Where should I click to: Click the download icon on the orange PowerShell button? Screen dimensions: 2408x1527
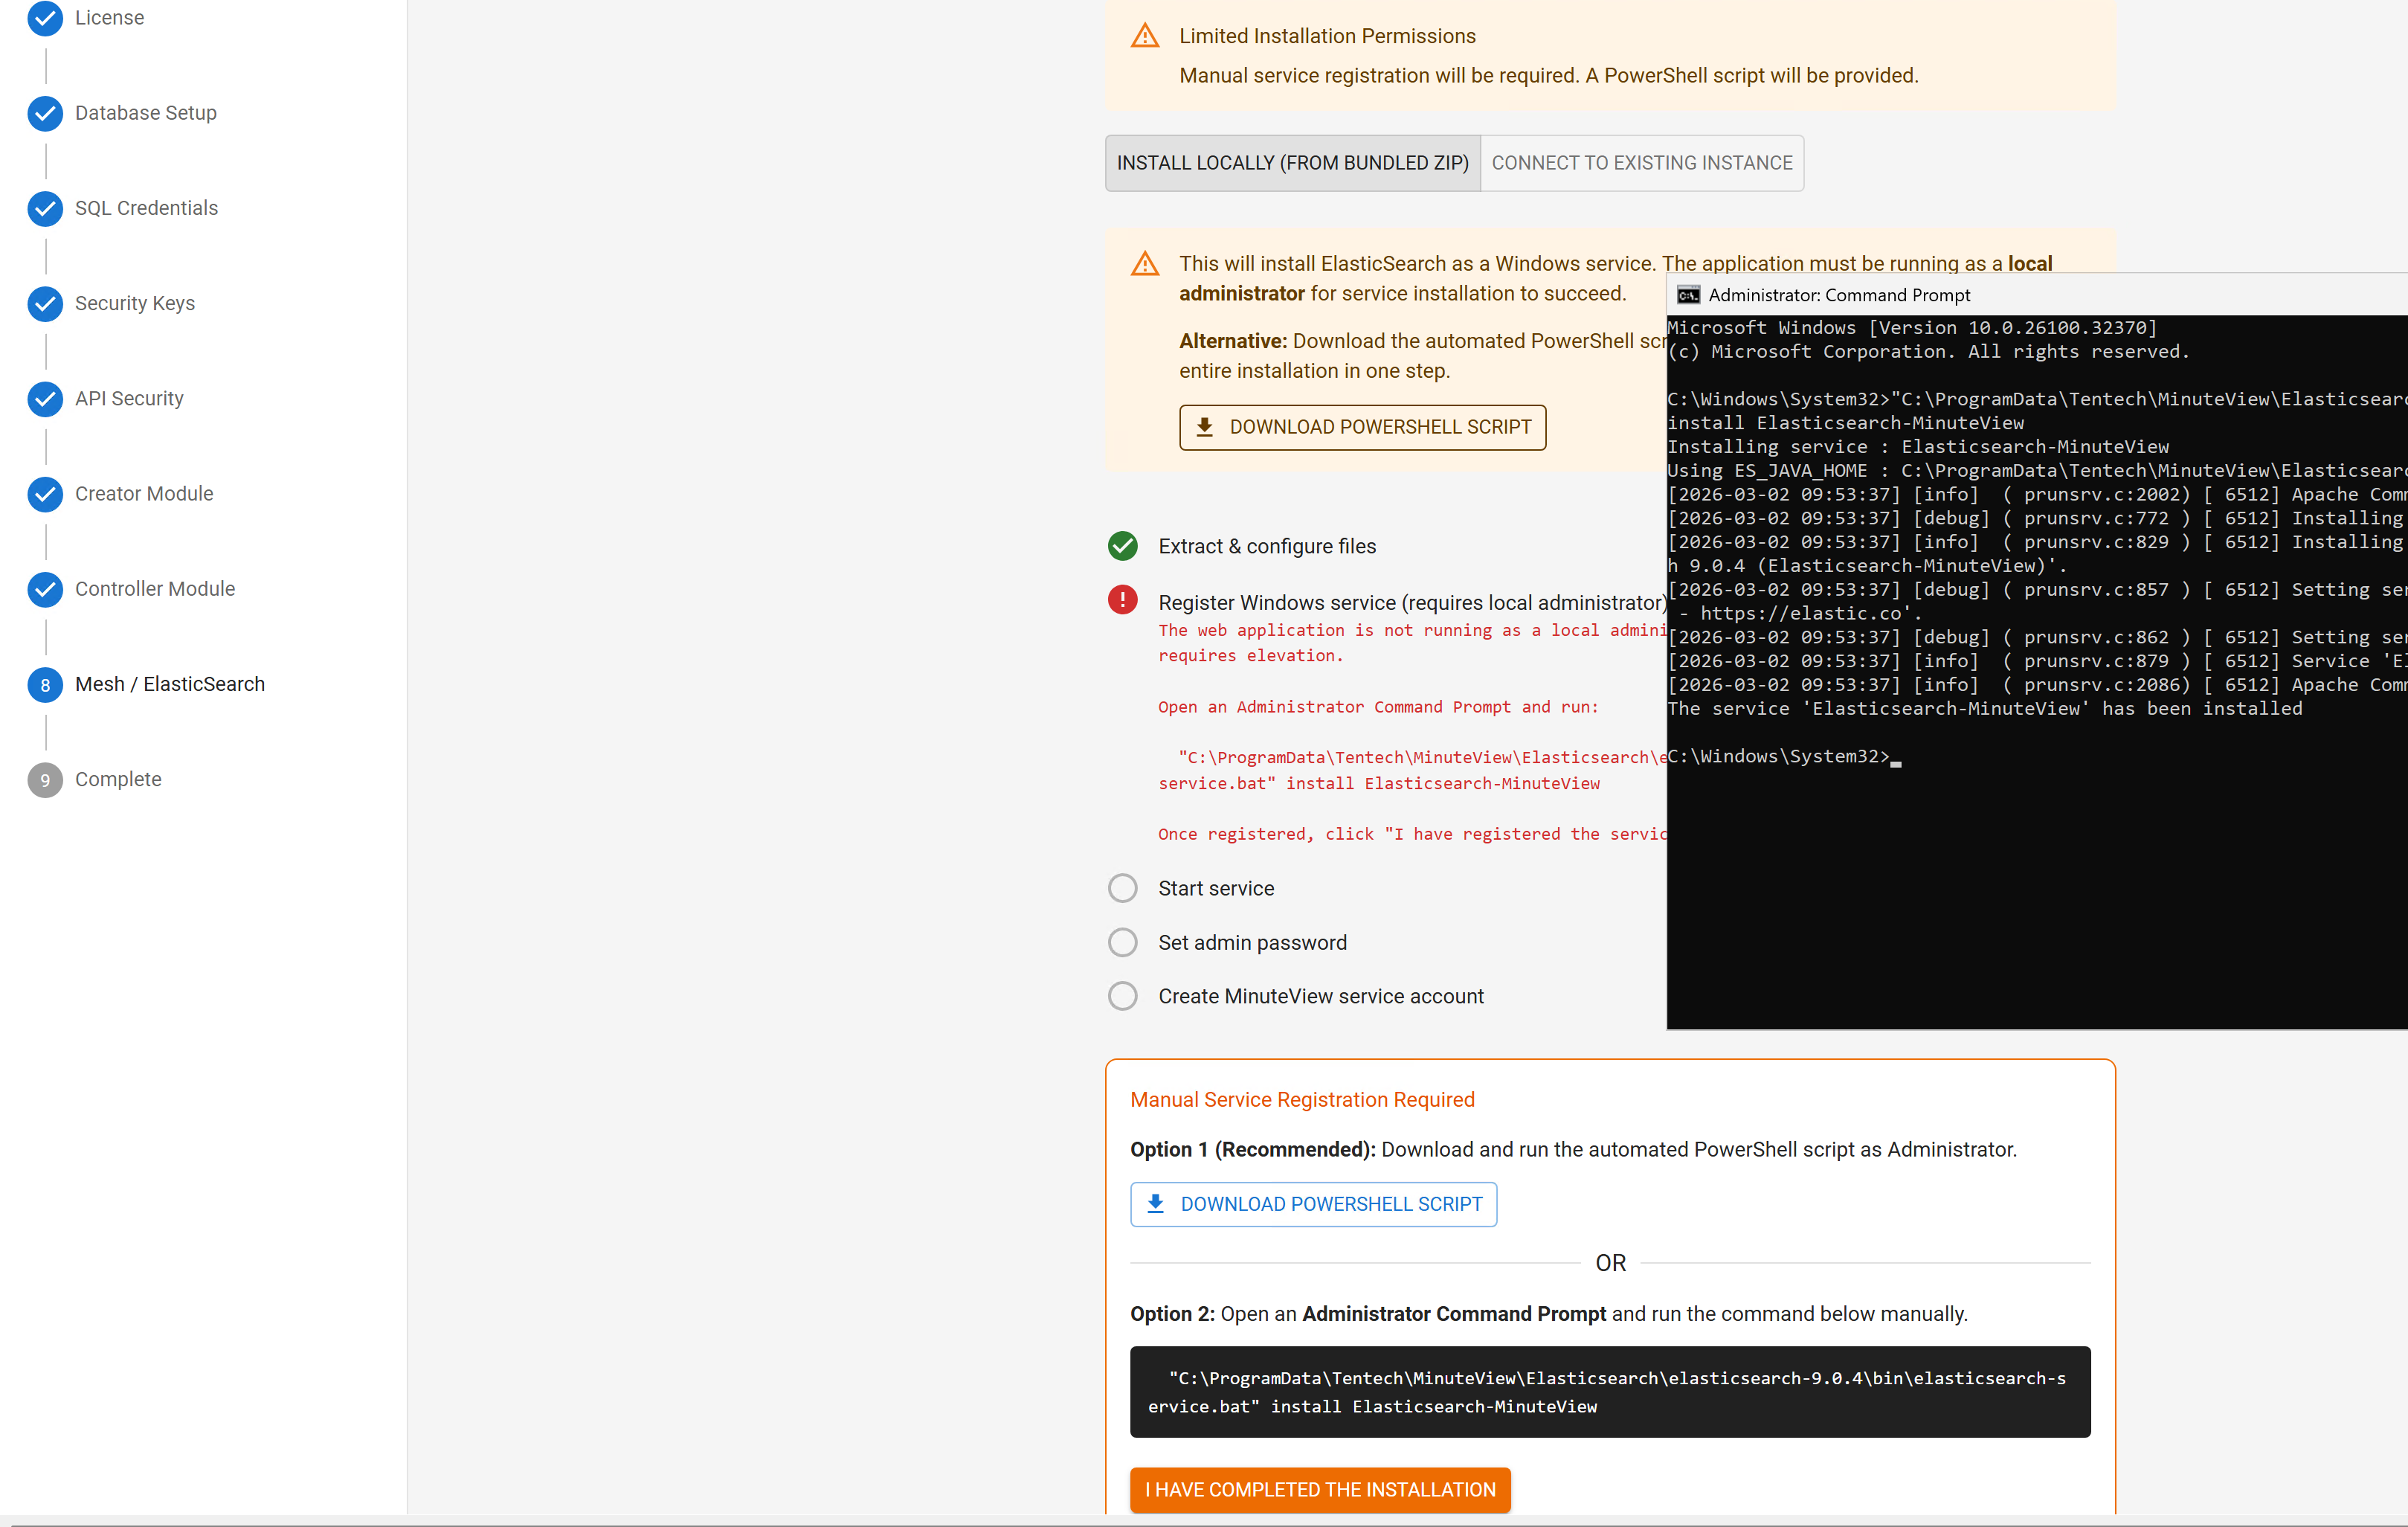(1207, 427)
